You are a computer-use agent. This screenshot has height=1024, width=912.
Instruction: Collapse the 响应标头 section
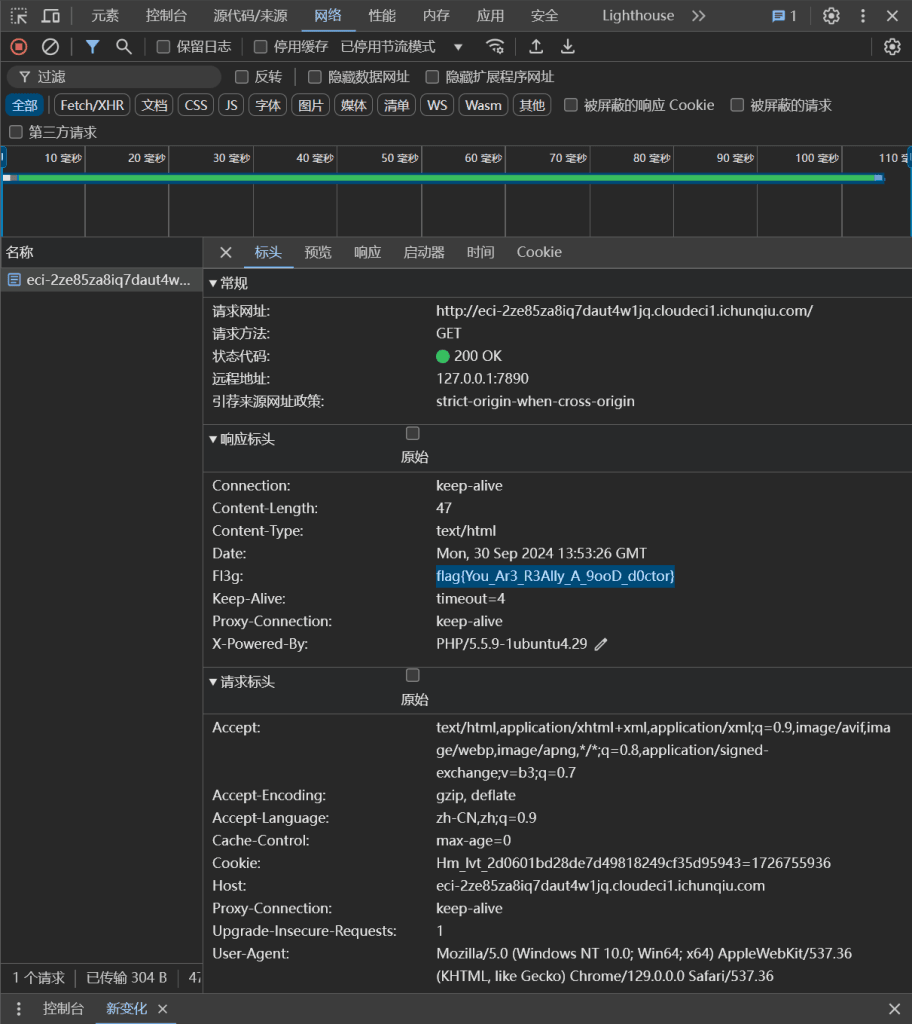pos(241,440)
